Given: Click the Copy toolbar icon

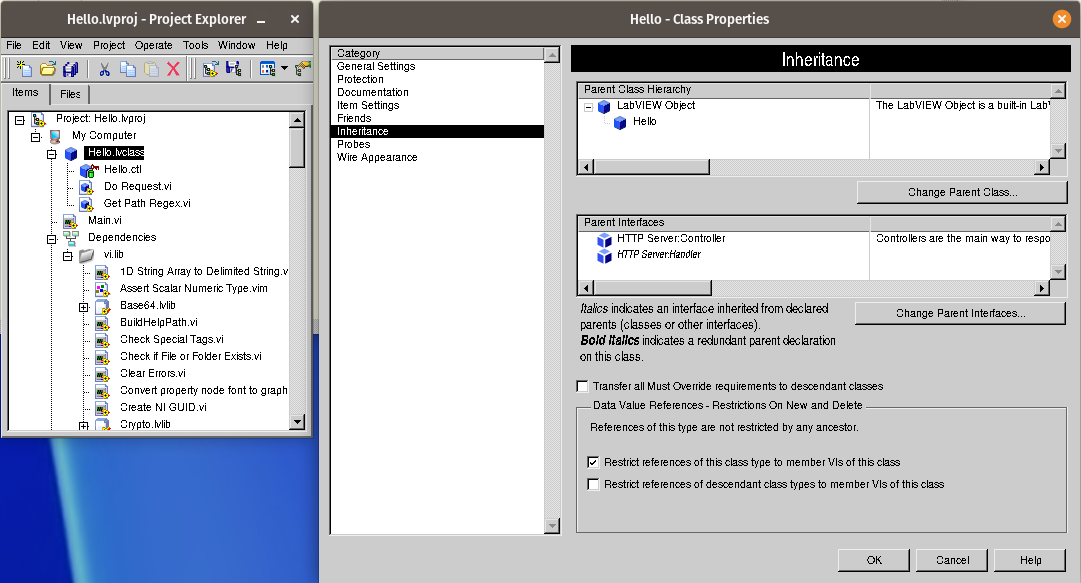Looking at the screenshot, I should [128, 68].
